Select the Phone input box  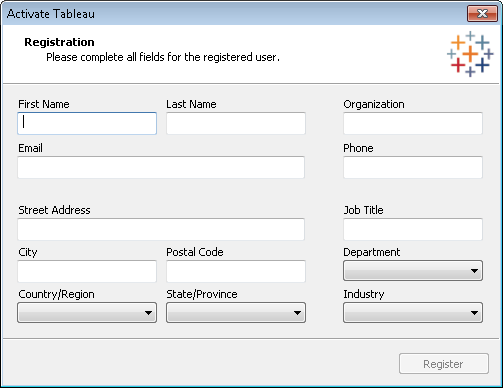pyautogui.click(x=413, y=167)
